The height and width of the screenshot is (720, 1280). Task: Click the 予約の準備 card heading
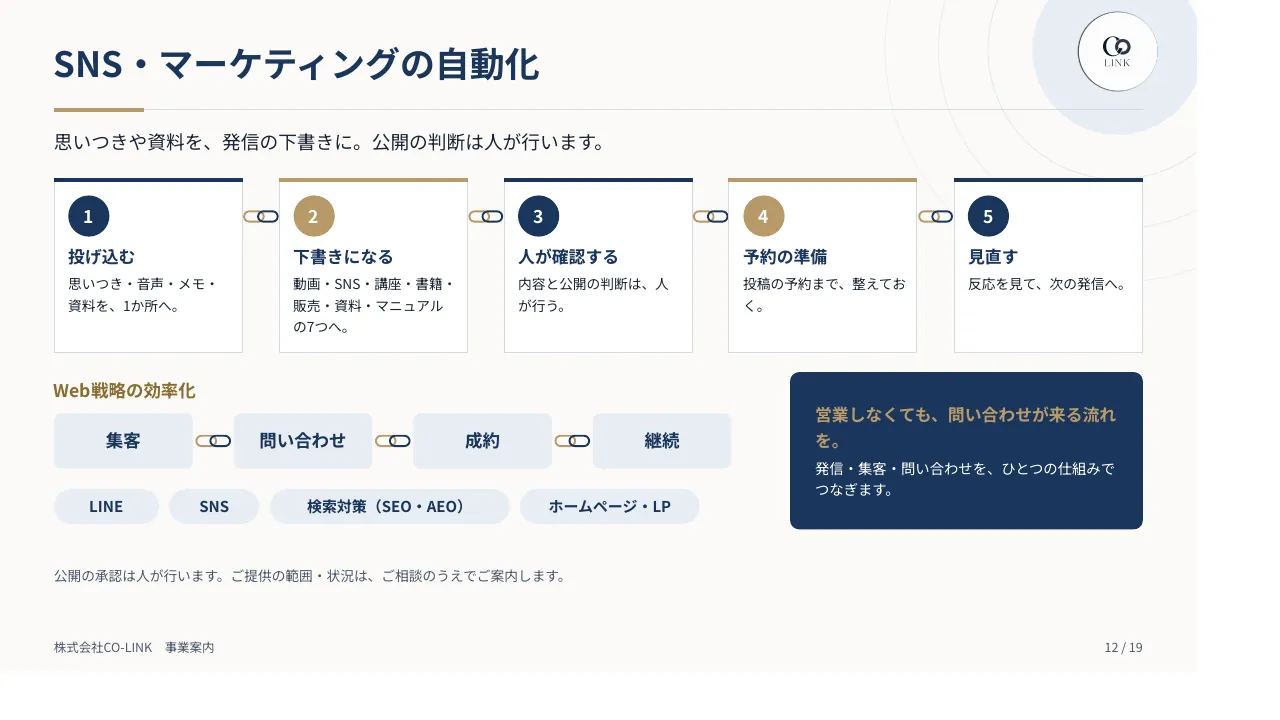[785, 257]
